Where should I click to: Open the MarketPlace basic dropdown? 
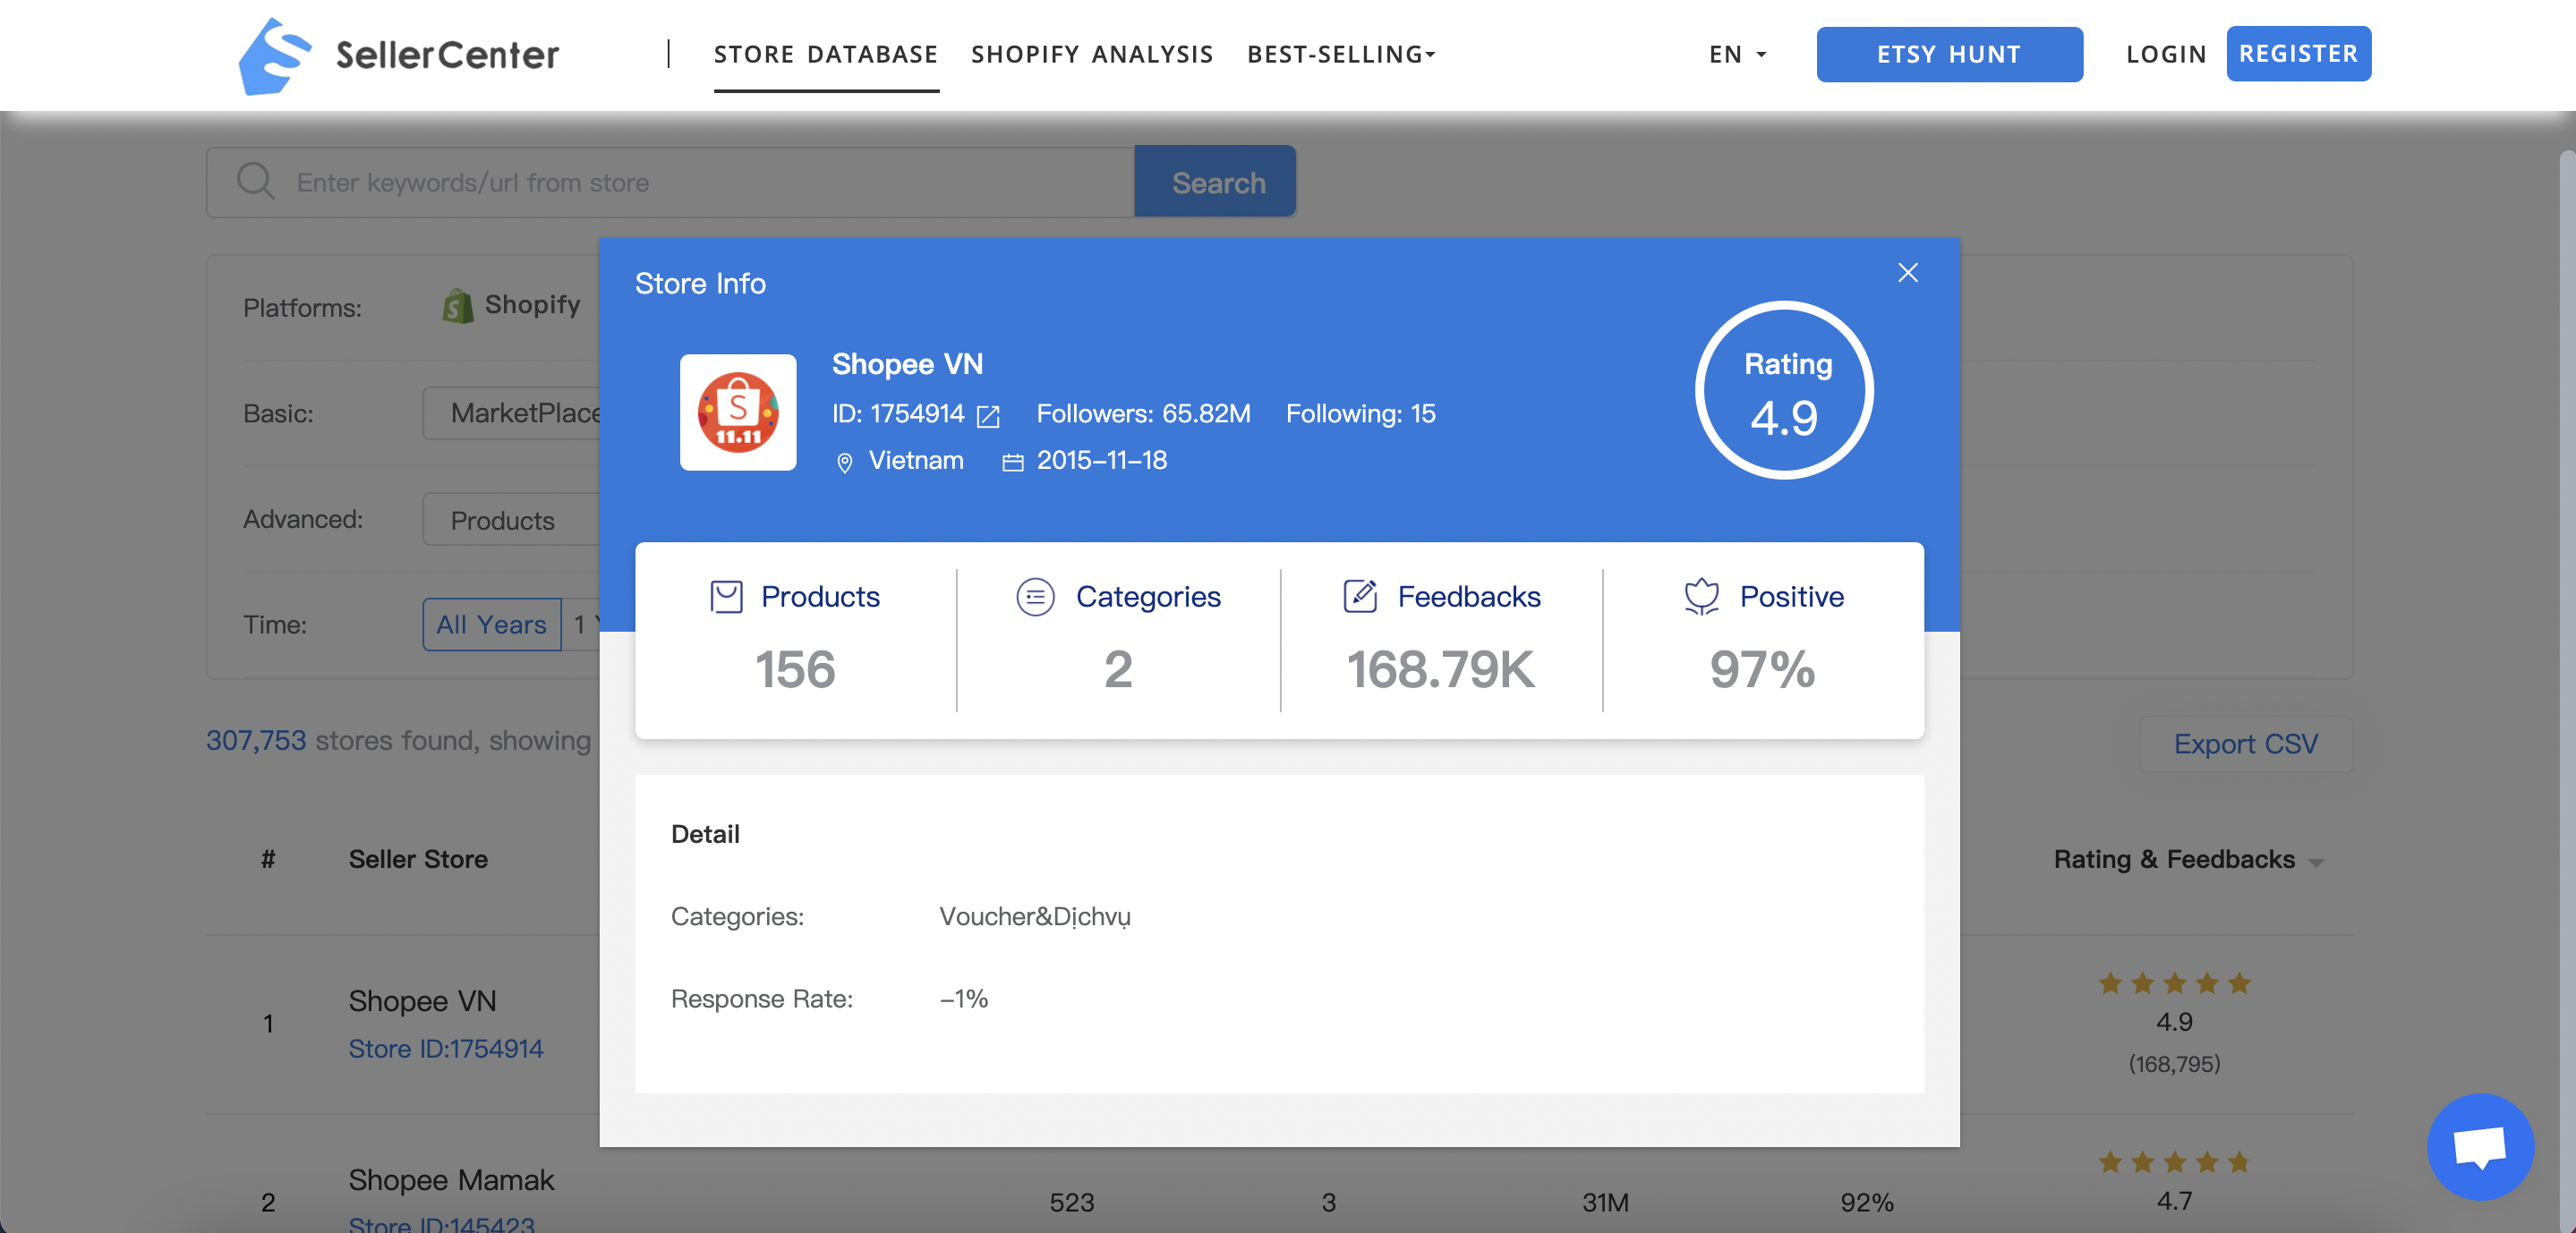pos(511,413)
